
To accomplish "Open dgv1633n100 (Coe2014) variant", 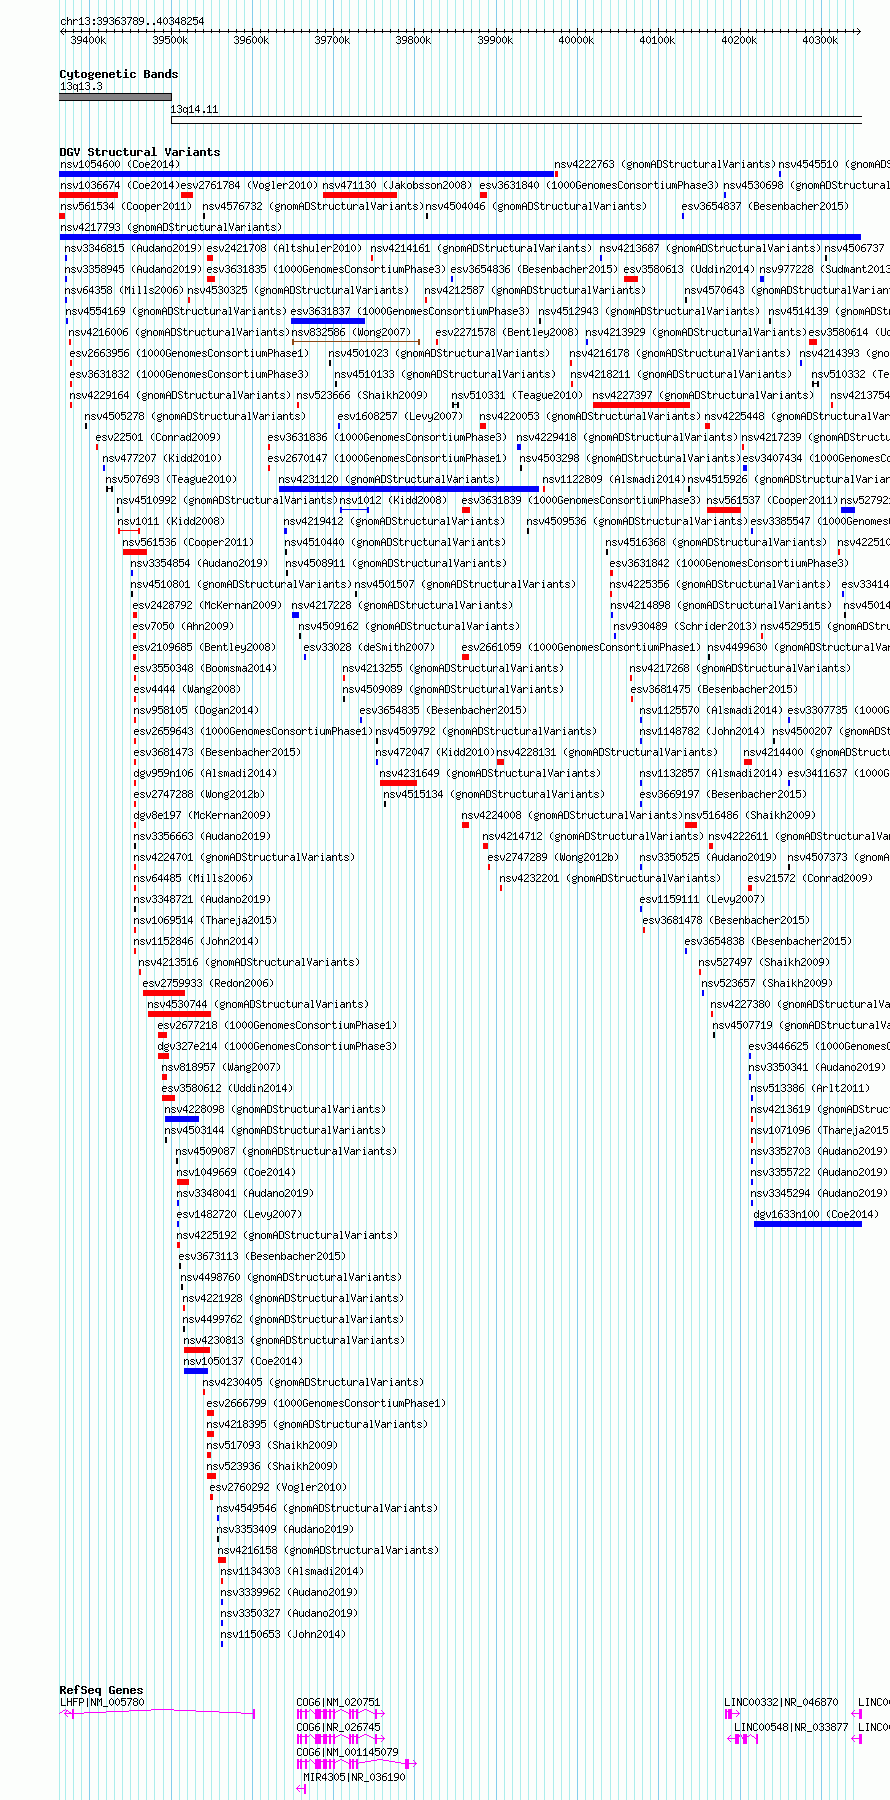I will 817,1214.
